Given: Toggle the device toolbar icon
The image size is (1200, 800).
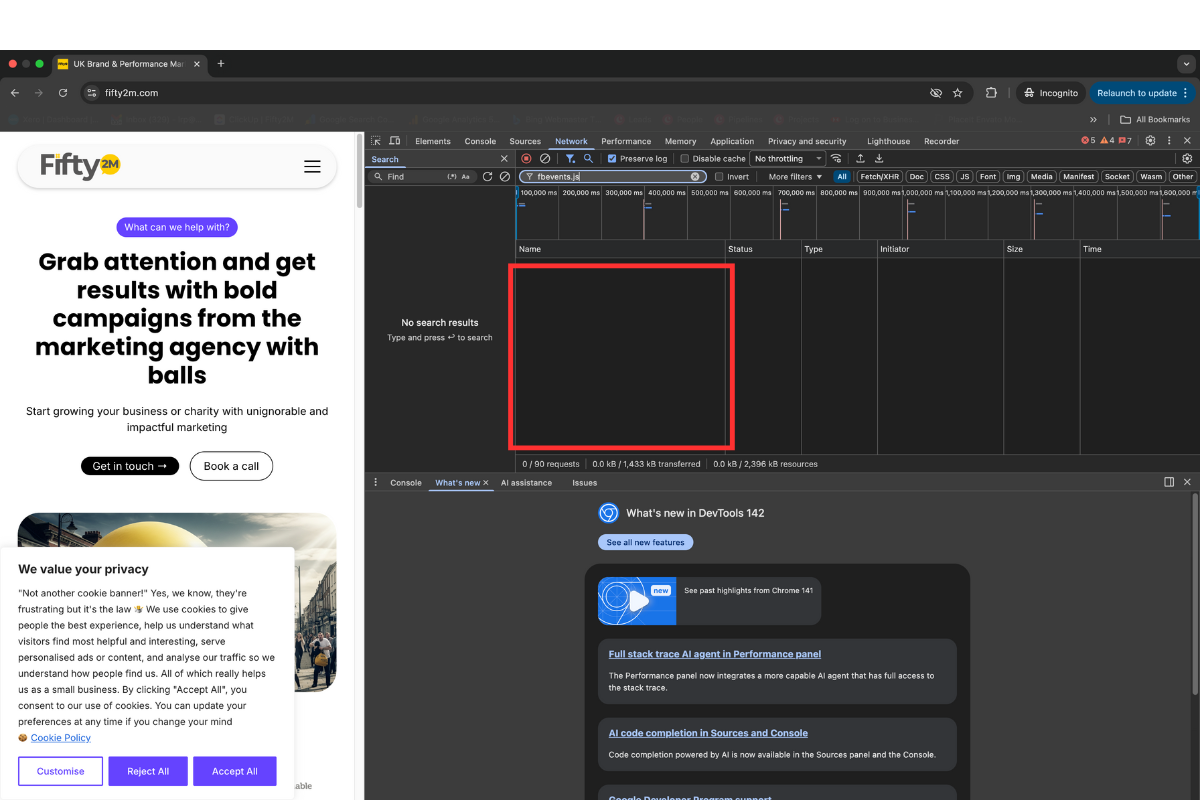Looking at the screenshot, I should (395, 141).
